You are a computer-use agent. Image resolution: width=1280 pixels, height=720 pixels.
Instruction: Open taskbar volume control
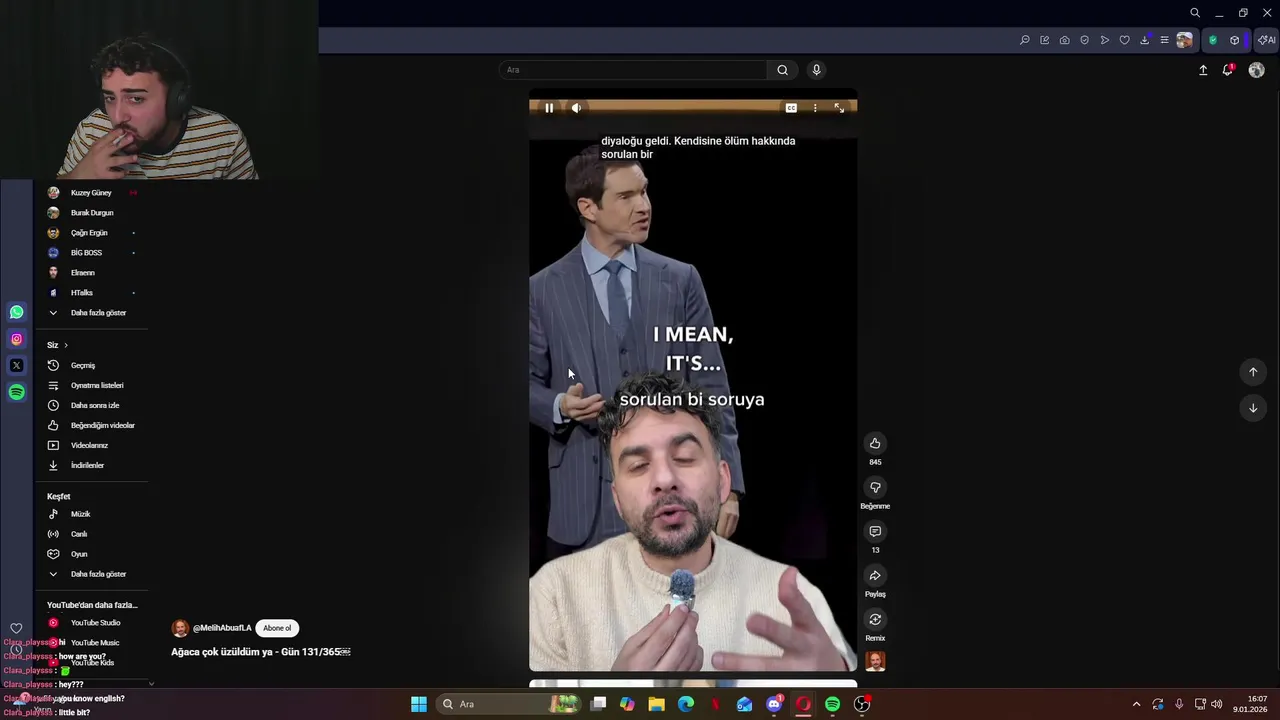(1217, 704)
